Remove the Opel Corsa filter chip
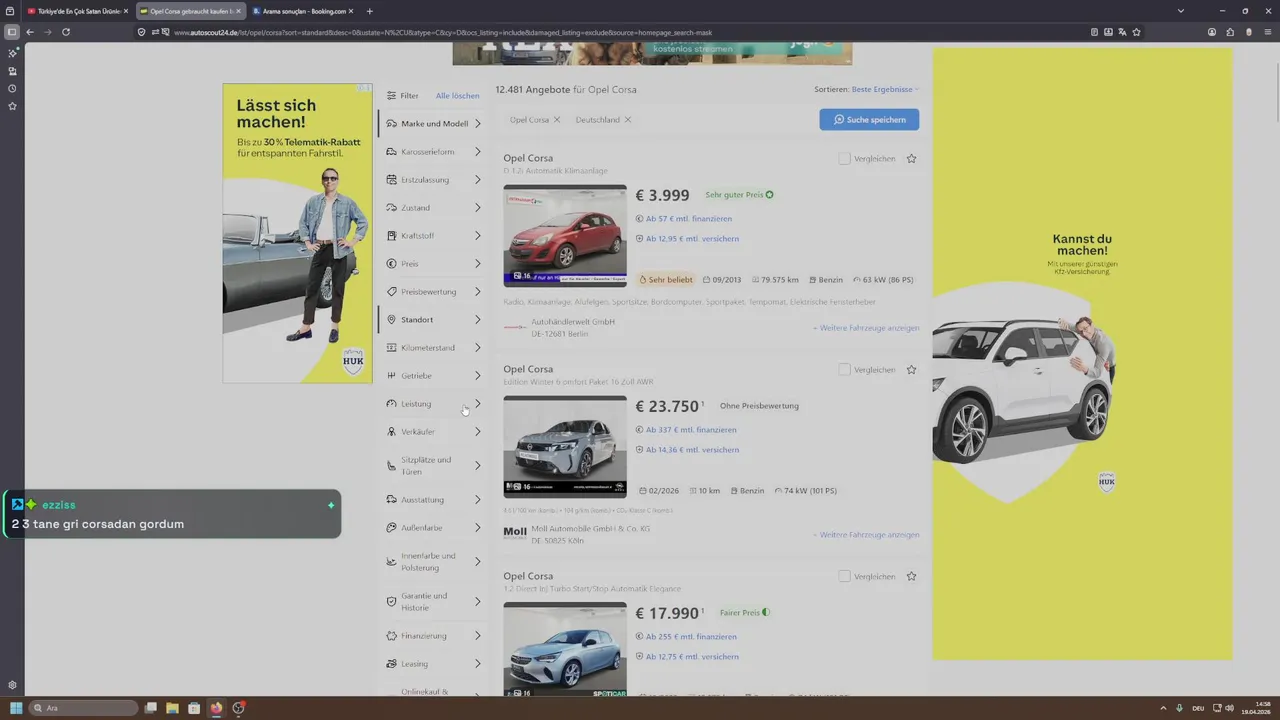The width and height of the screenshot is (1280, 720). 557,120
